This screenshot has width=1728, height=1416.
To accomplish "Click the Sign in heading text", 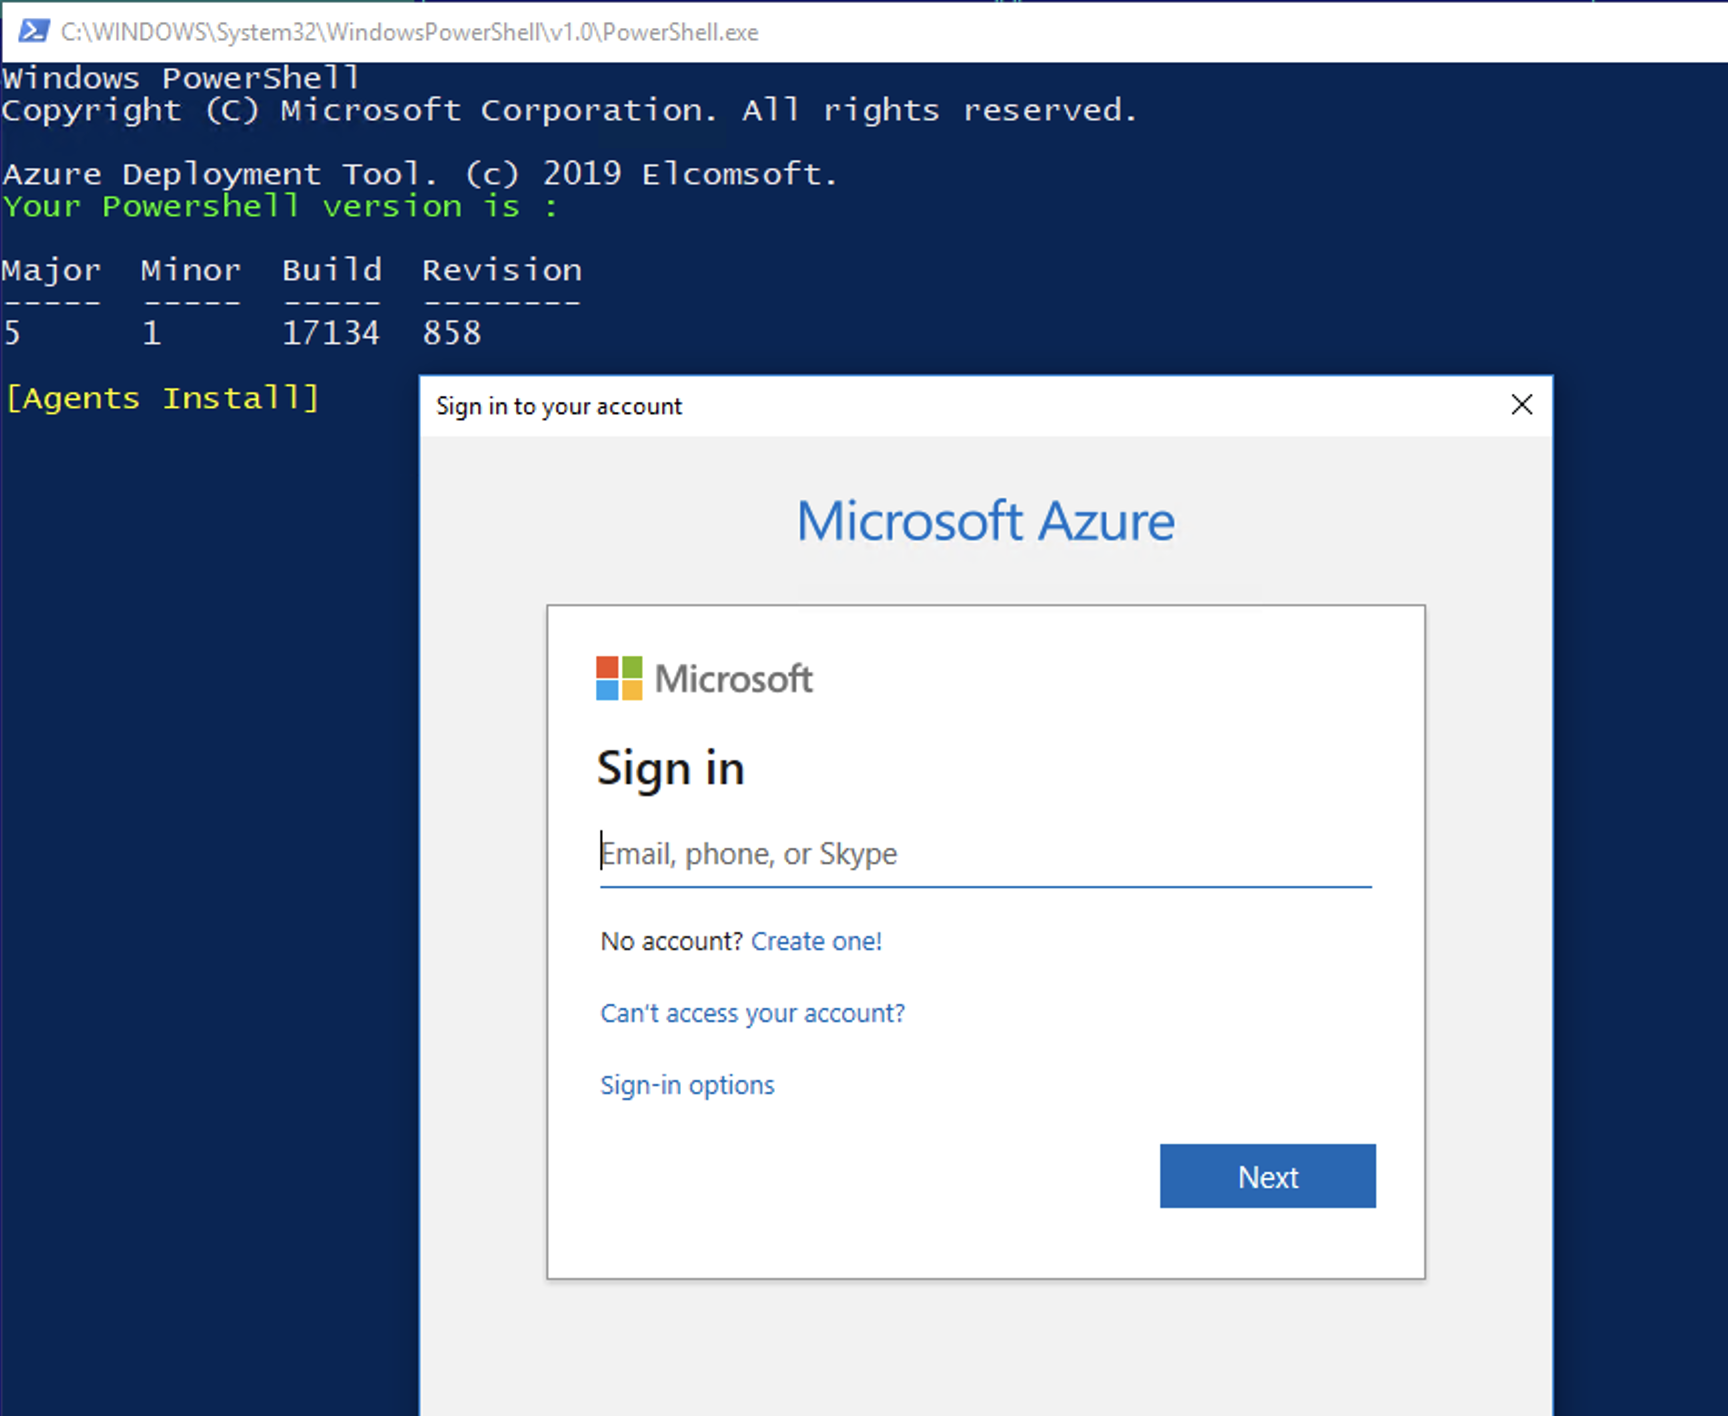I will click(x=670, y=769).
